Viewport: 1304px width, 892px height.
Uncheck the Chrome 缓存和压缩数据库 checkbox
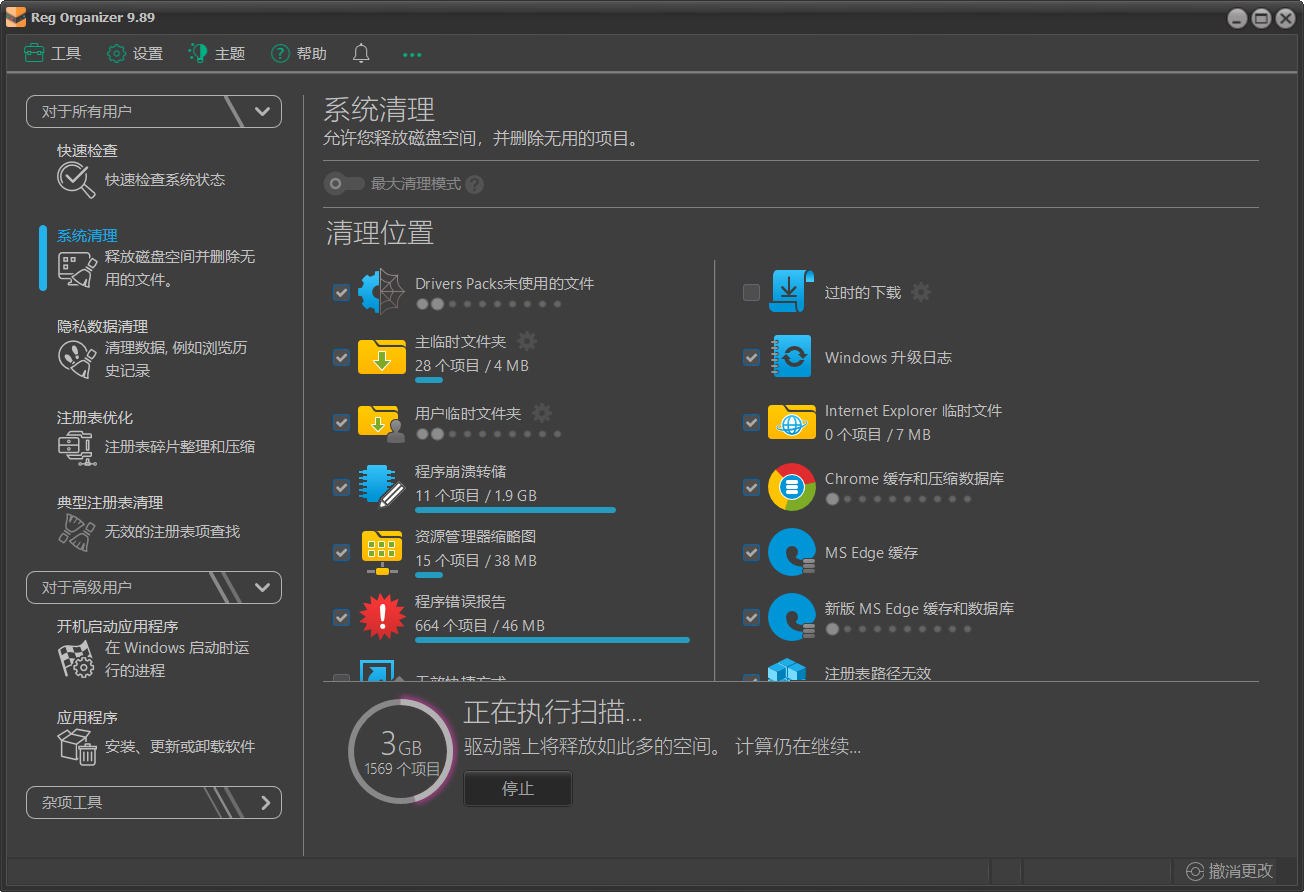751,487
